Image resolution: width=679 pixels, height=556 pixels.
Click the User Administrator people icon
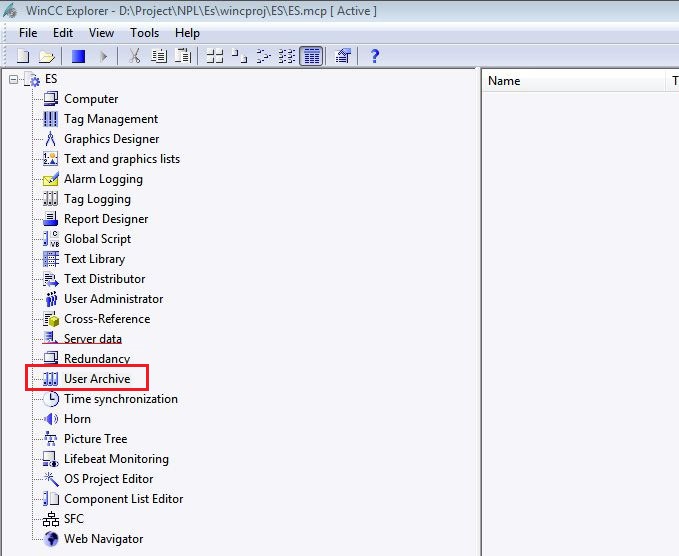click(51, 299)
